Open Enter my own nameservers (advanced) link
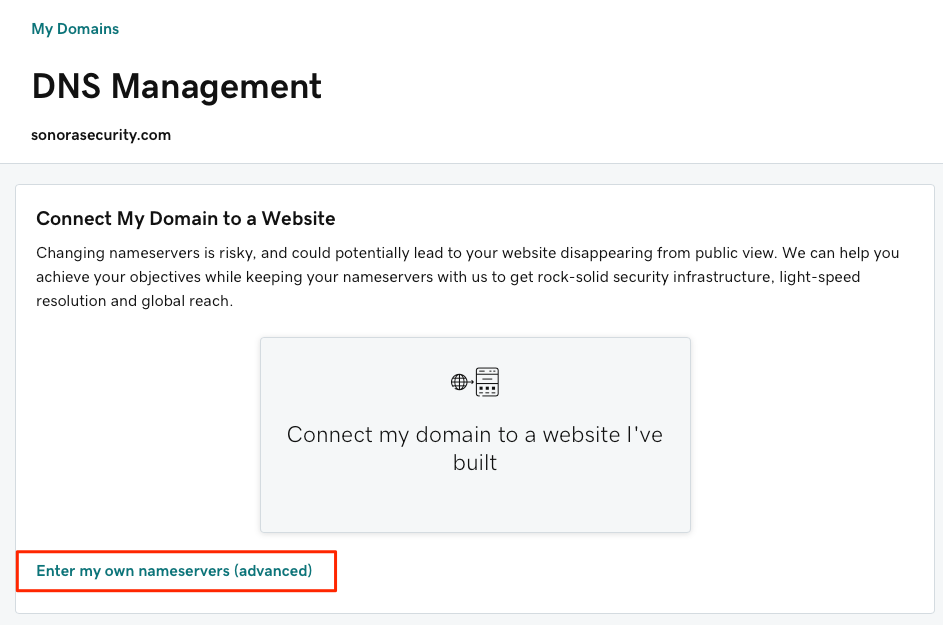This screenshot has height=625, width=943. (174, 571)
